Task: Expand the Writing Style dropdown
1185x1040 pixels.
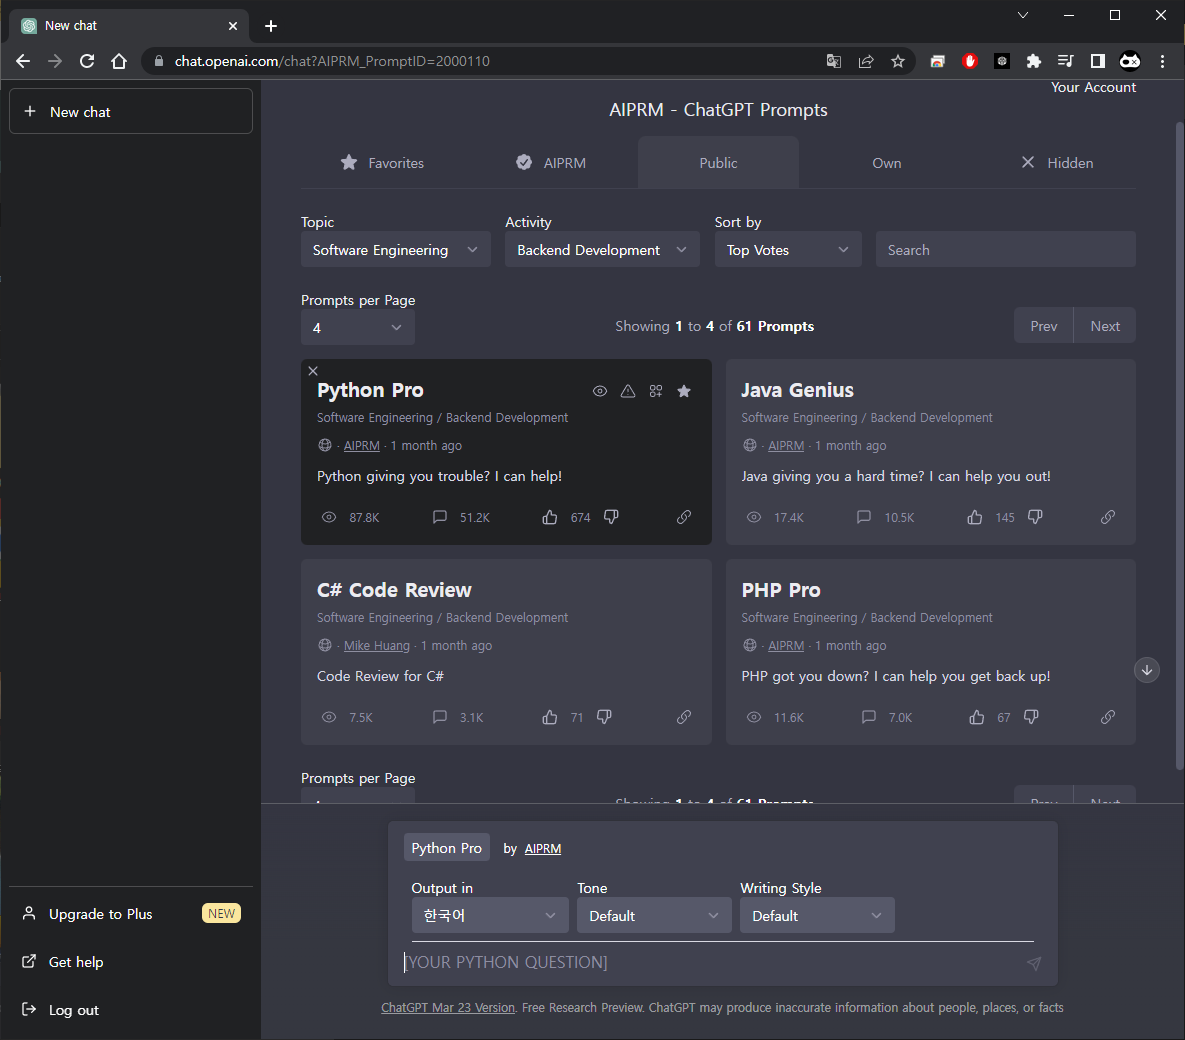Action: pyautogui.click(x=817, y=915)
